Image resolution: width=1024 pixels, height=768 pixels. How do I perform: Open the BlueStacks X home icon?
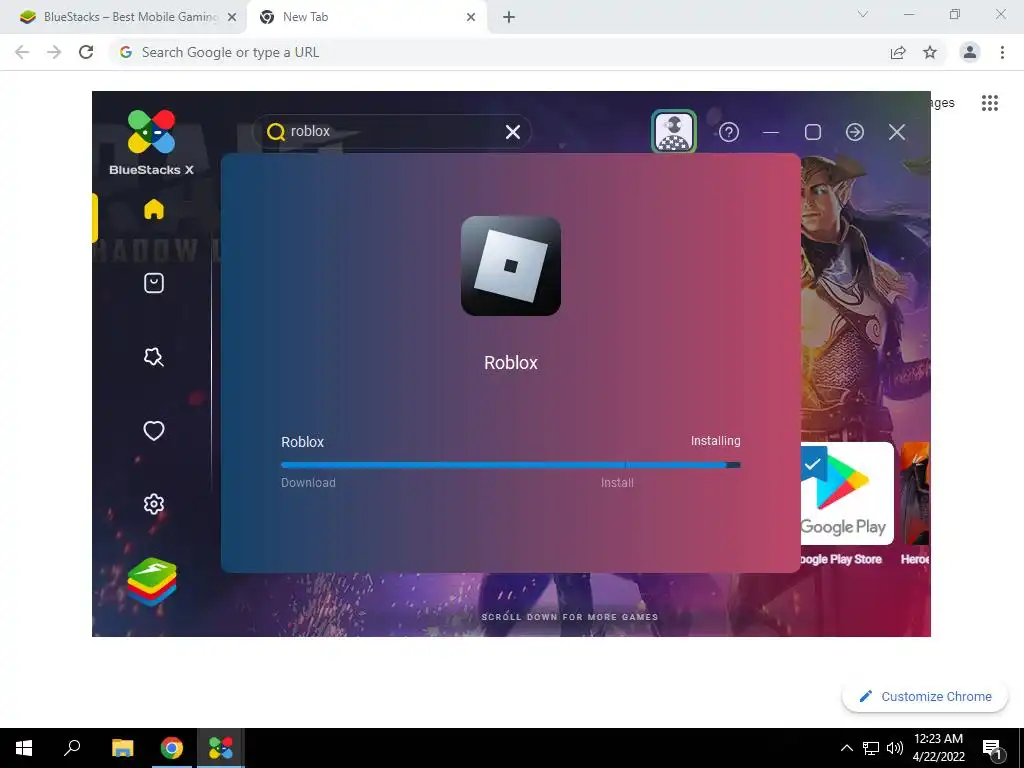click(x=153, y=209)
